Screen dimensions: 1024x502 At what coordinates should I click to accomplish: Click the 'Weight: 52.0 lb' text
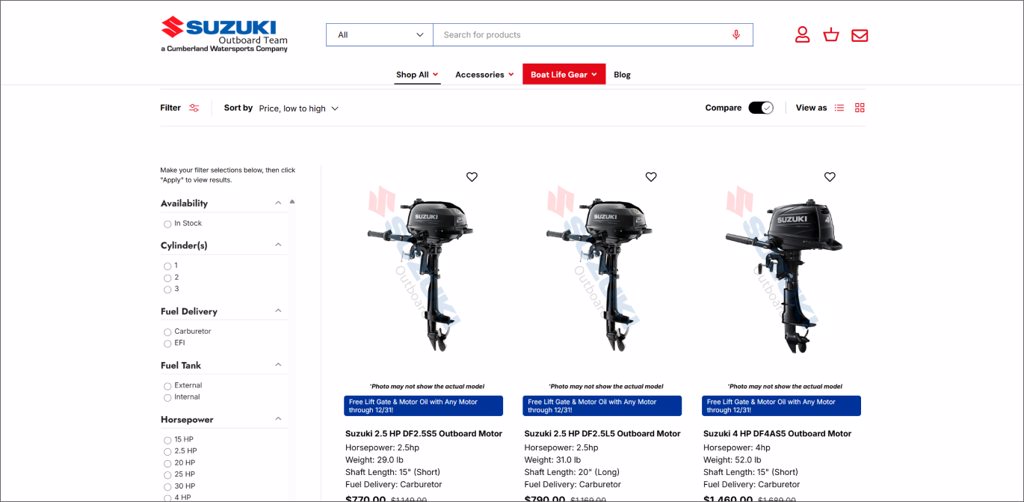tap(732, 460)
